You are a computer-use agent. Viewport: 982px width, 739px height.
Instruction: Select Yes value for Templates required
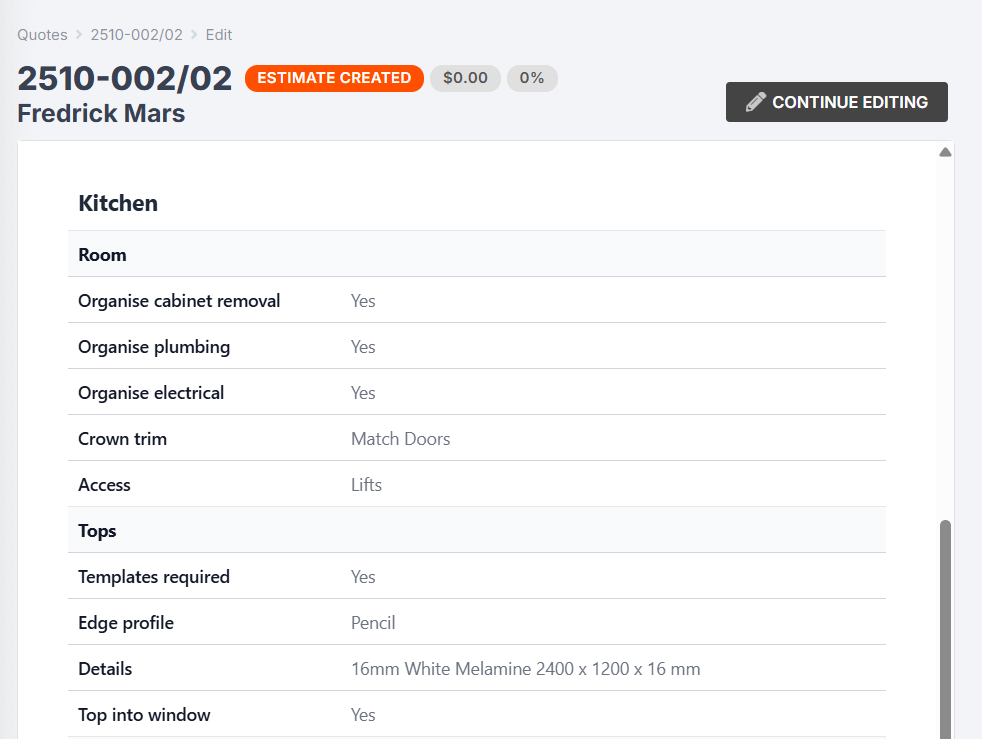click(x=363, y=577)
